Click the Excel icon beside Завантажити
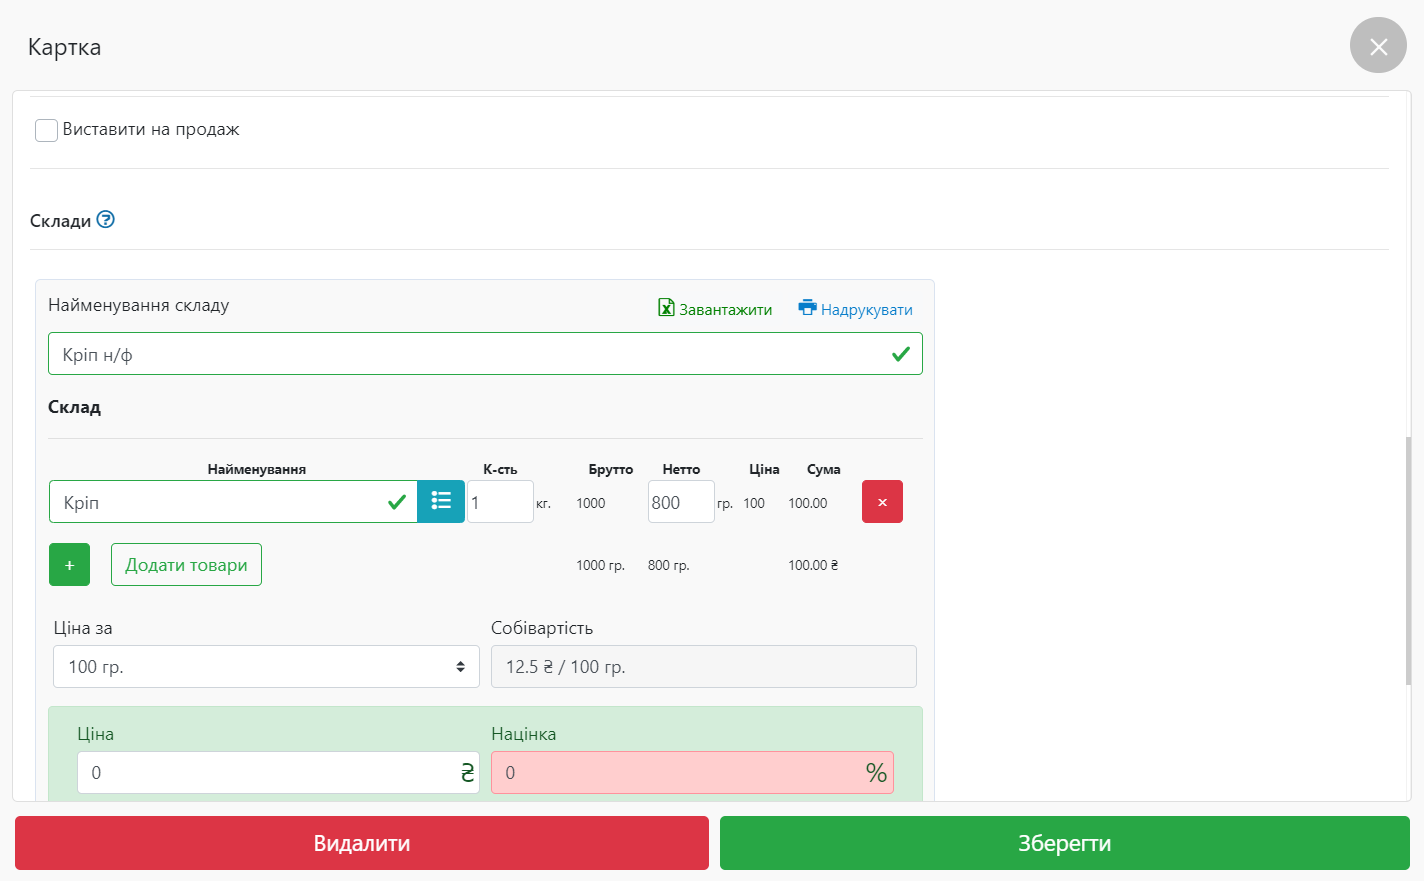This screenshot has height=881, width=1424. [x=666, y=308]
